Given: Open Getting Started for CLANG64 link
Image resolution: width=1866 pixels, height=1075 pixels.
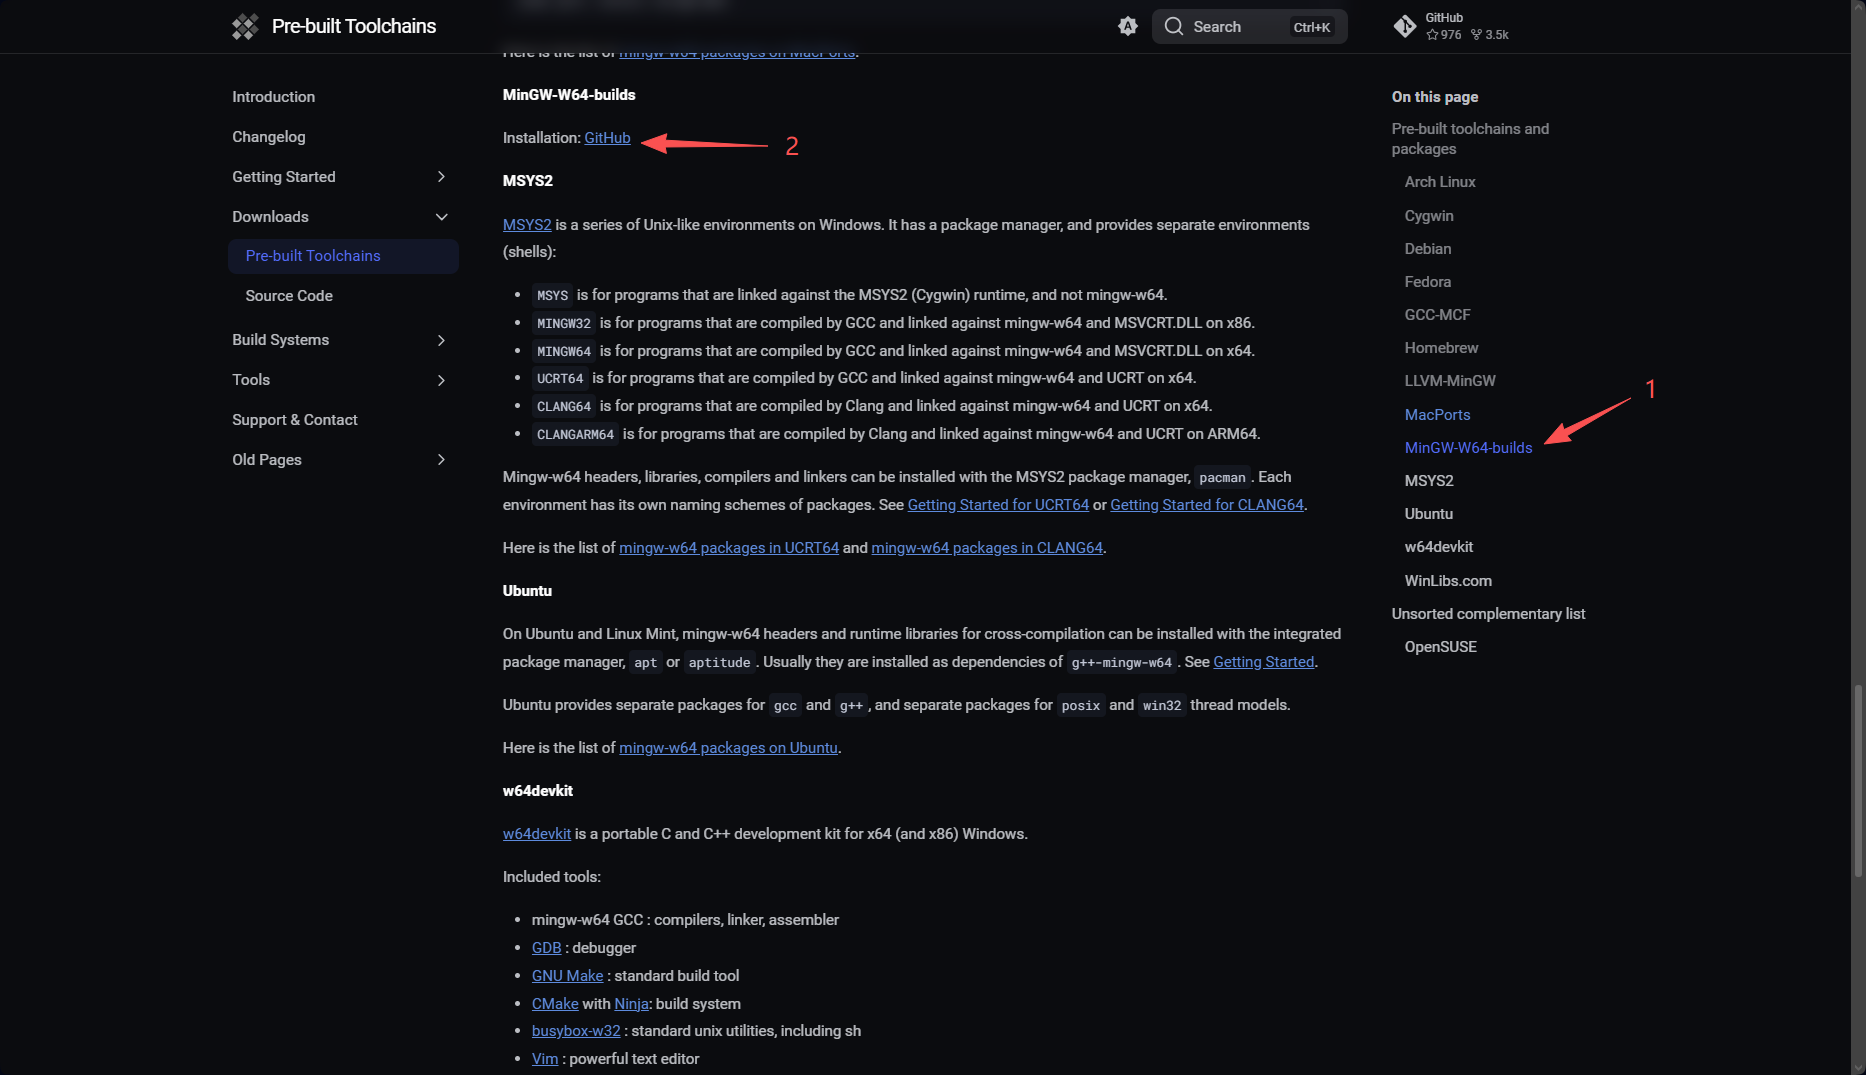Looking at the screenshot, I should (1207, 505).
